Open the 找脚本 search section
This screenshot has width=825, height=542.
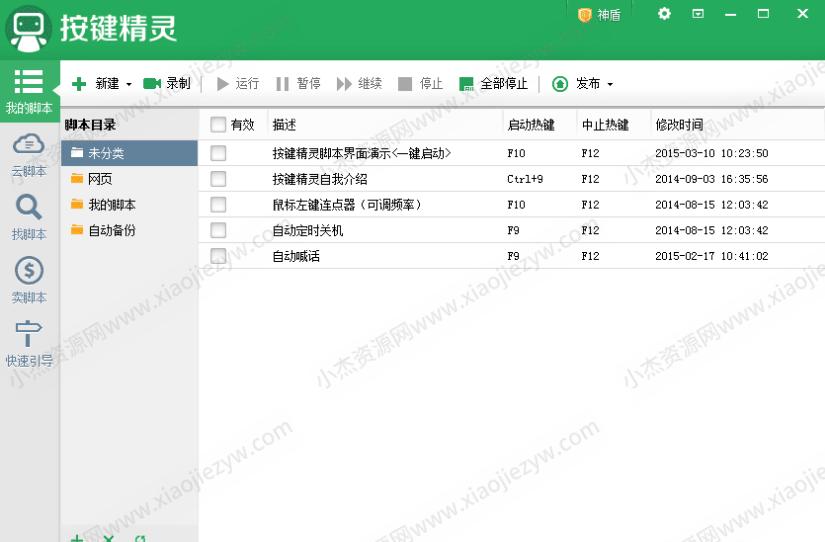point(29,217)
